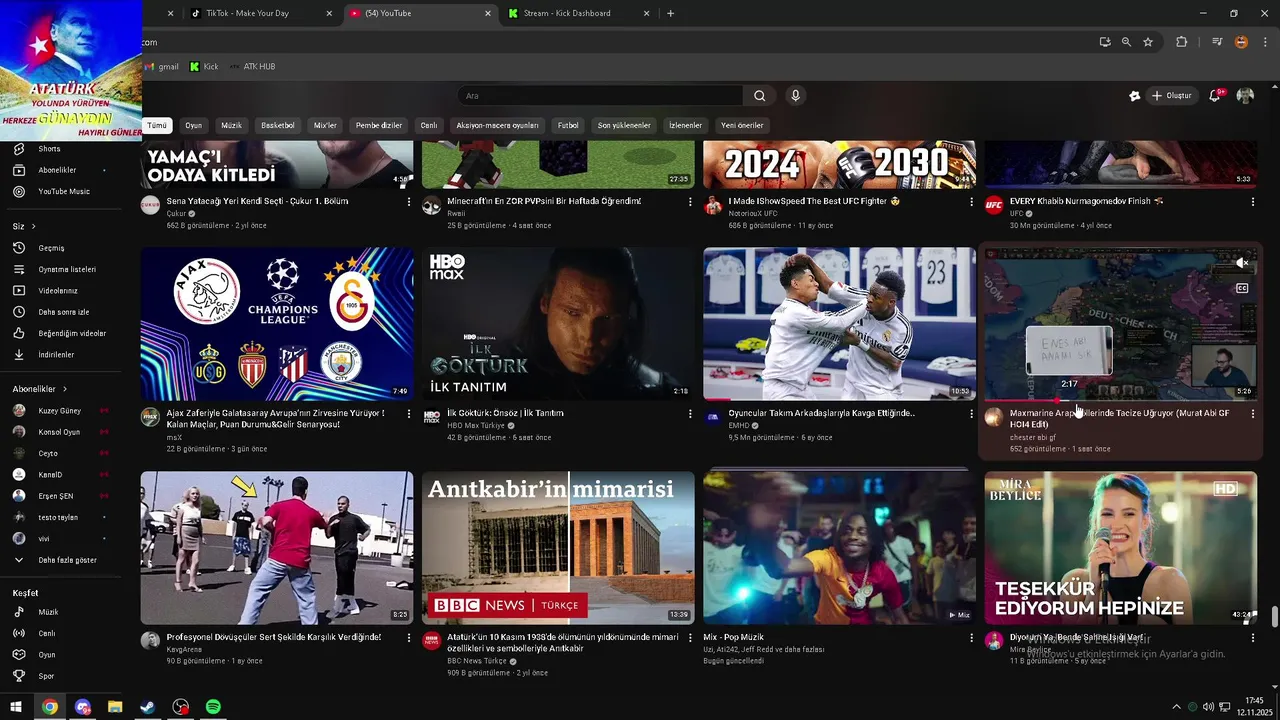Image resolution: width=1280 pixels, height=720 pixels.
Task: Open Kuzey Güney subscription channel
Action: tap(60, 411)
